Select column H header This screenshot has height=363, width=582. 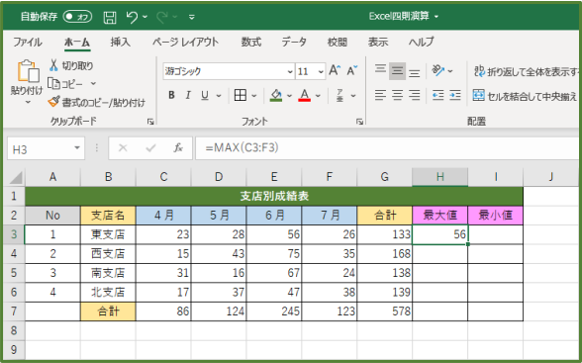click(x=440, y=177)
